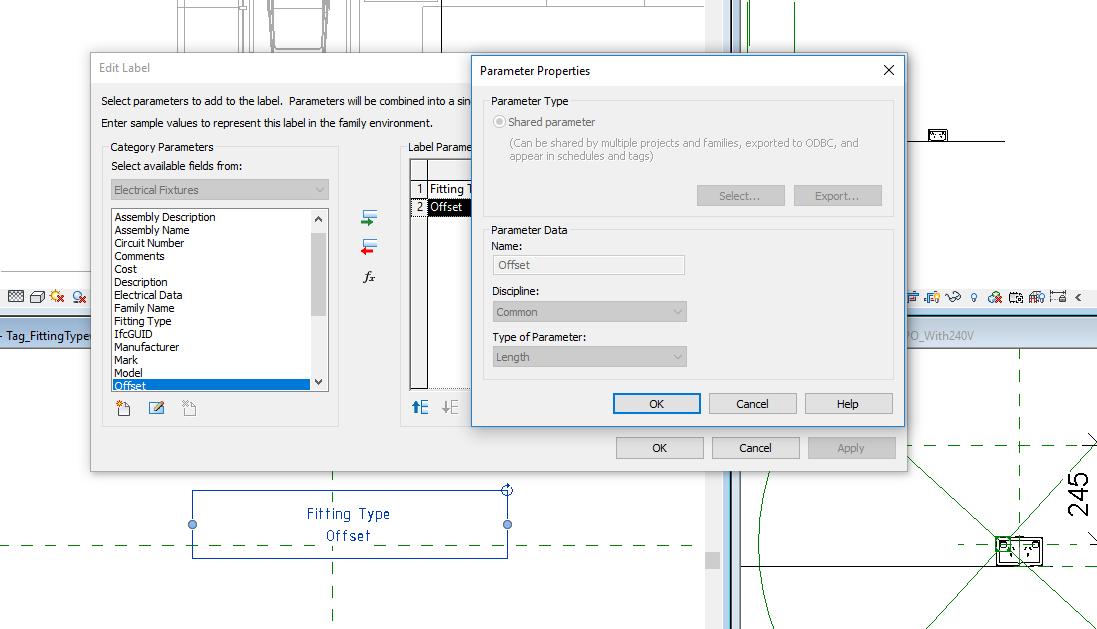Select Model in parameter list
Image resolution: width=1097 pixels, height=629 pixels.
point(211,373)
